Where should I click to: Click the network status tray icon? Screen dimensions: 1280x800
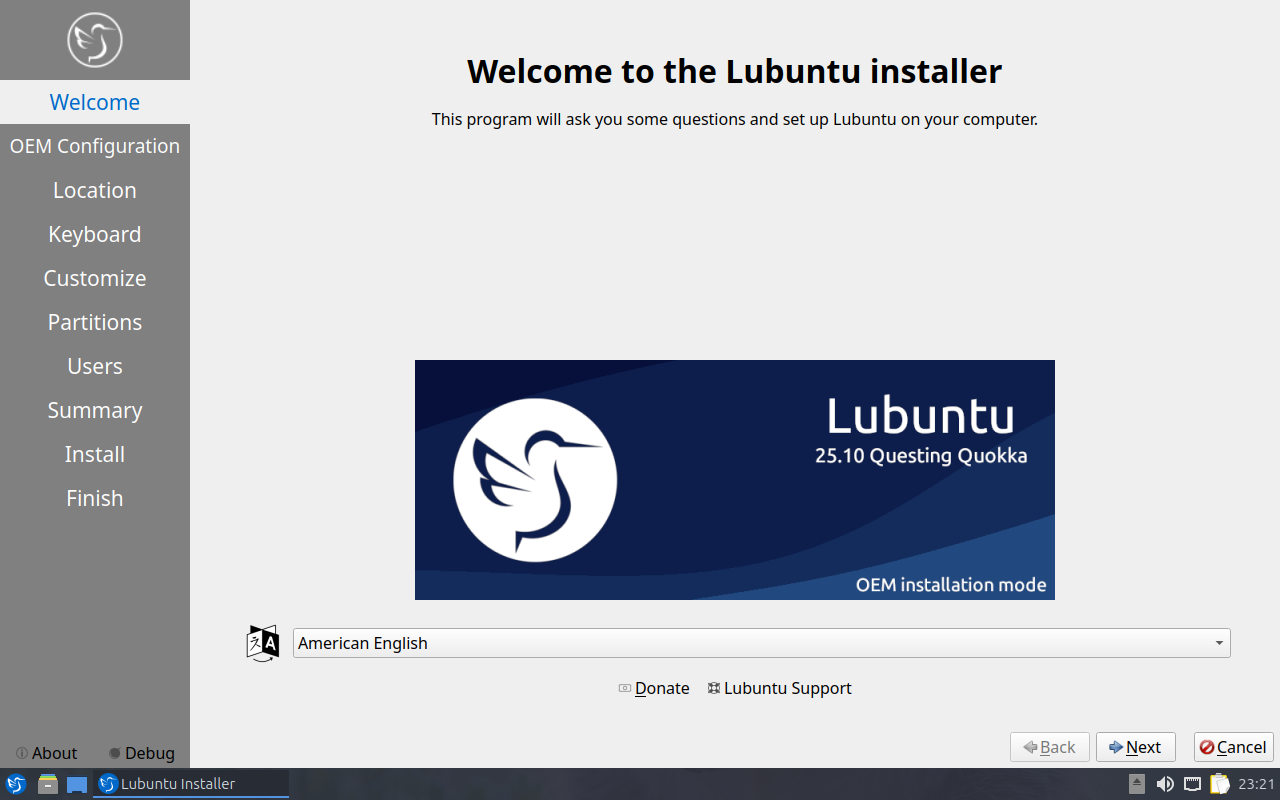pyautogui.click(x=1192, y=784)
